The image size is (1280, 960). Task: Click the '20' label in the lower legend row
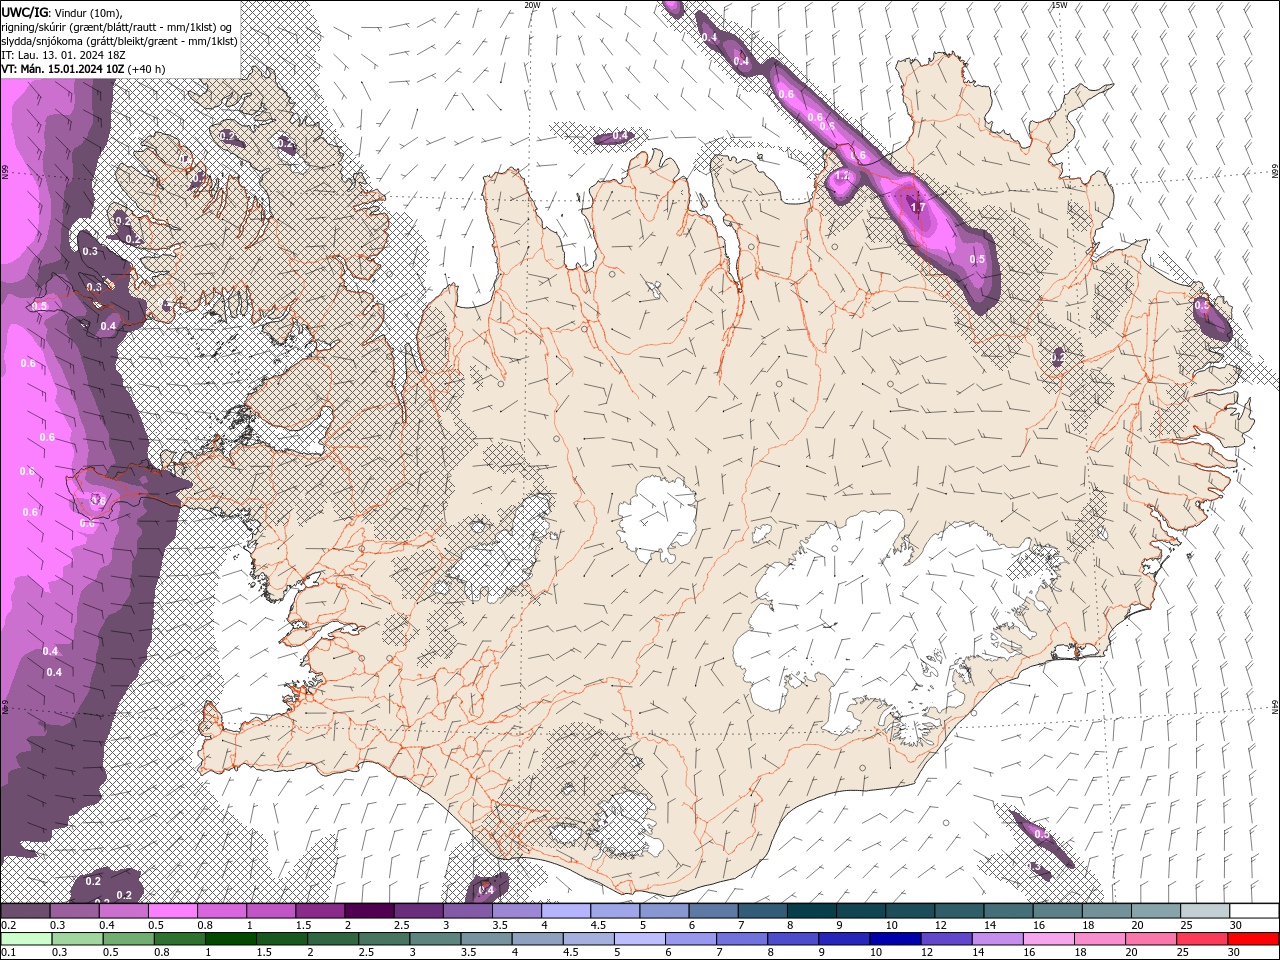point(1132,952)
